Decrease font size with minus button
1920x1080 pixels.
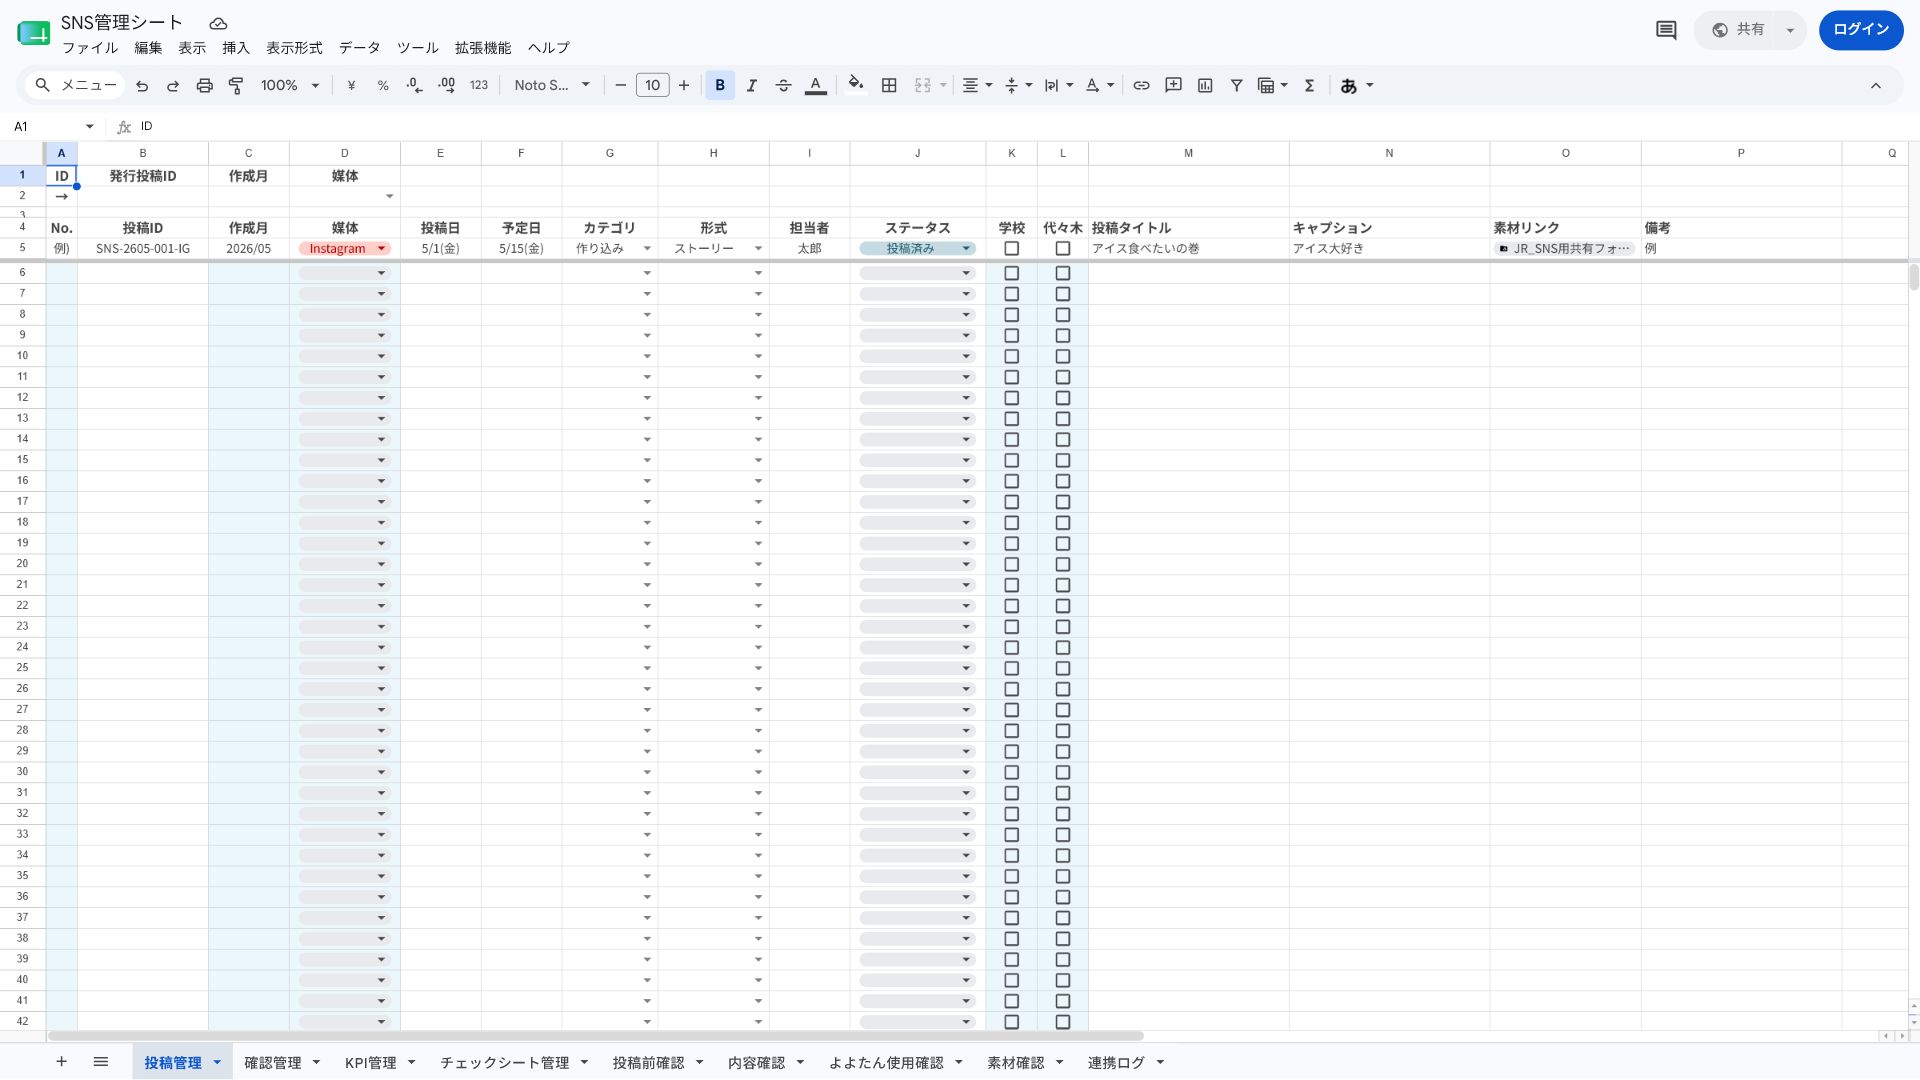(x=620, y=86)
